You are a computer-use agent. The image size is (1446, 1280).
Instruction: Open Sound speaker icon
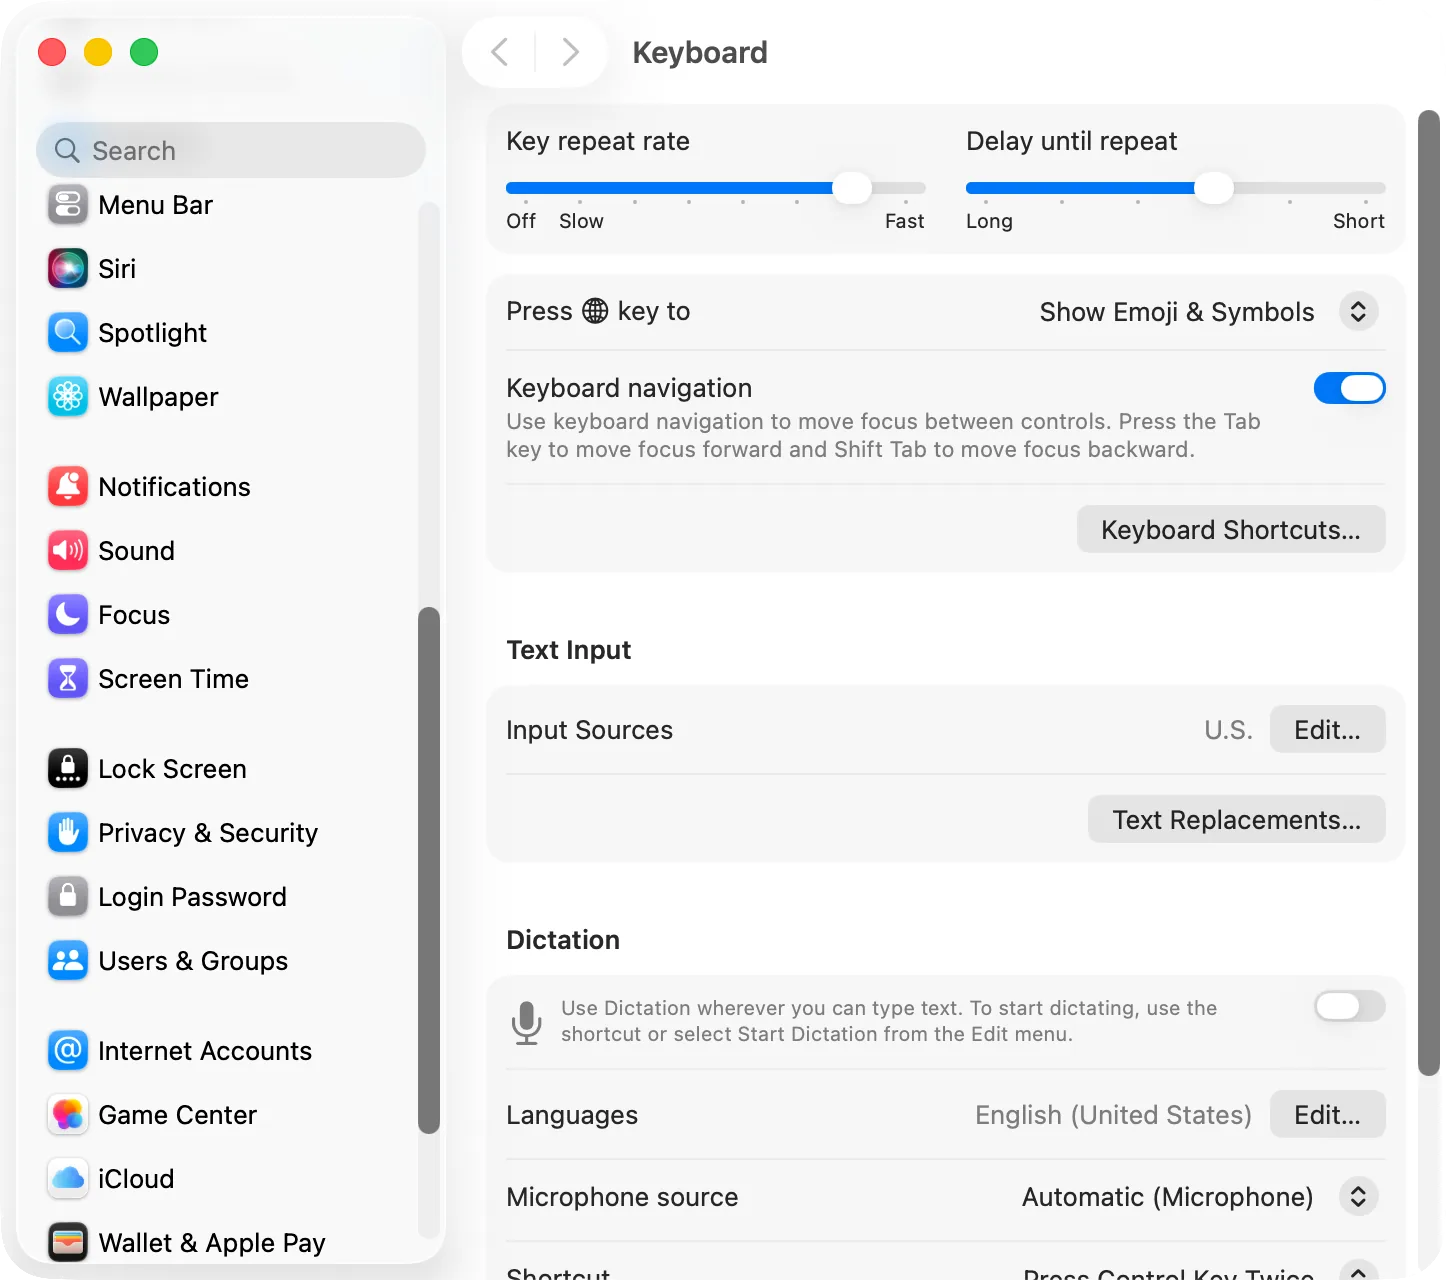pos(68,551)
